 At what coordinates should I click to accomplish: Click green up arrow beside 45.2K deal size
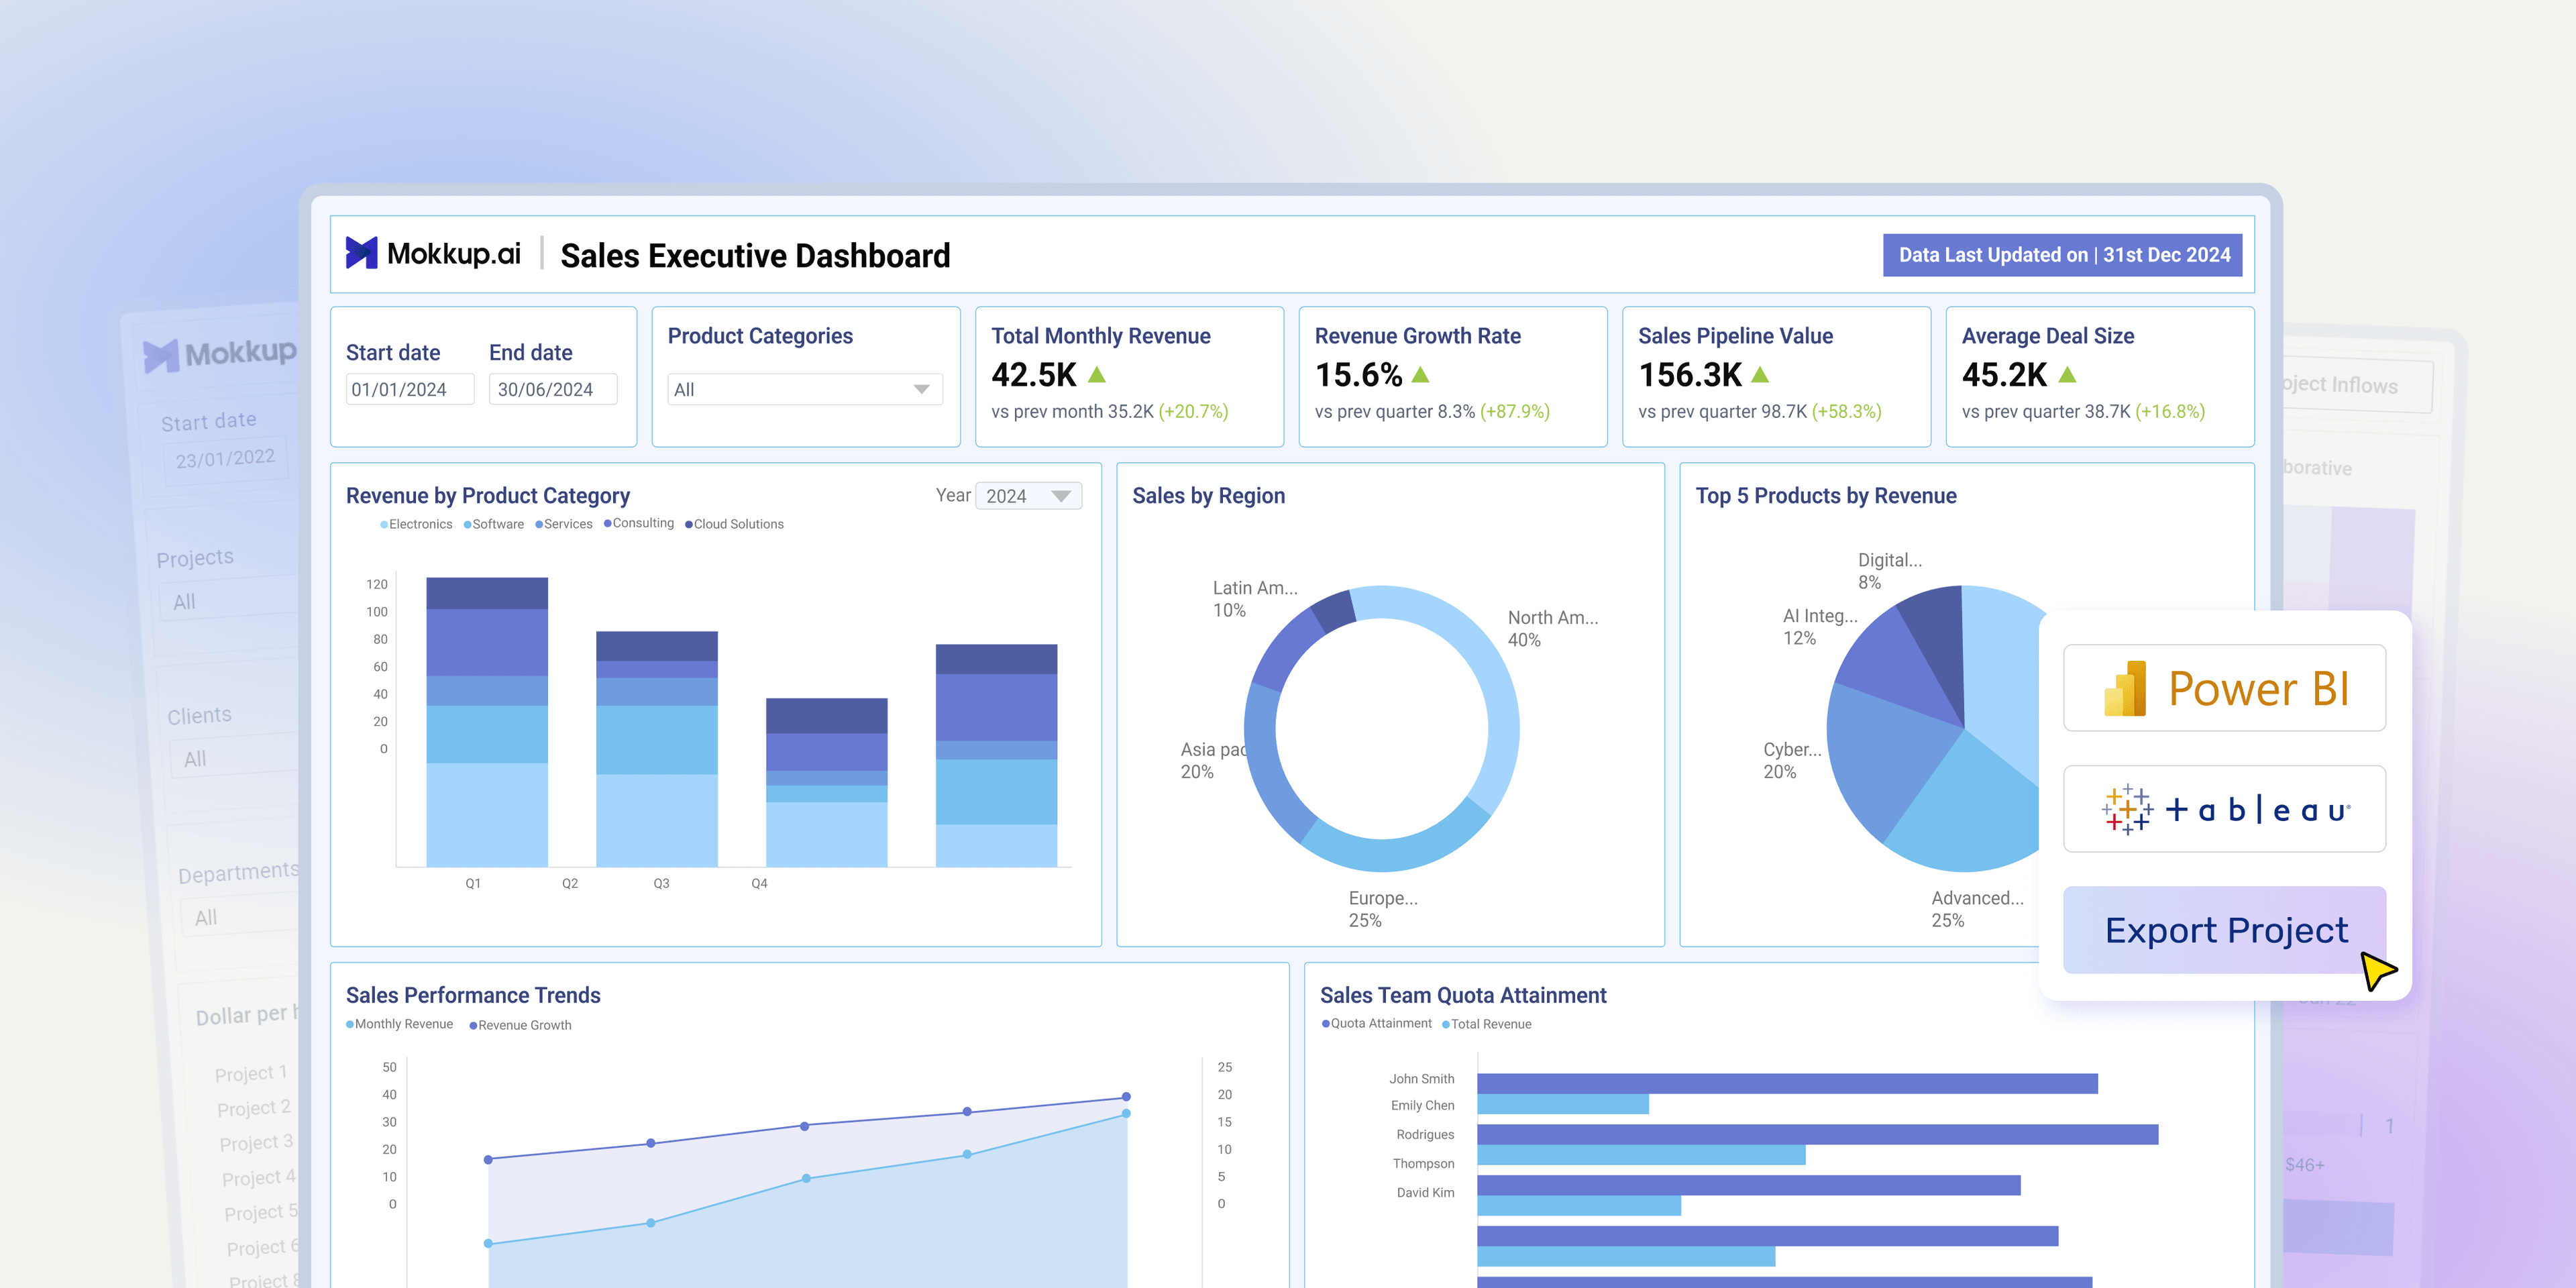coord(2068,375)
